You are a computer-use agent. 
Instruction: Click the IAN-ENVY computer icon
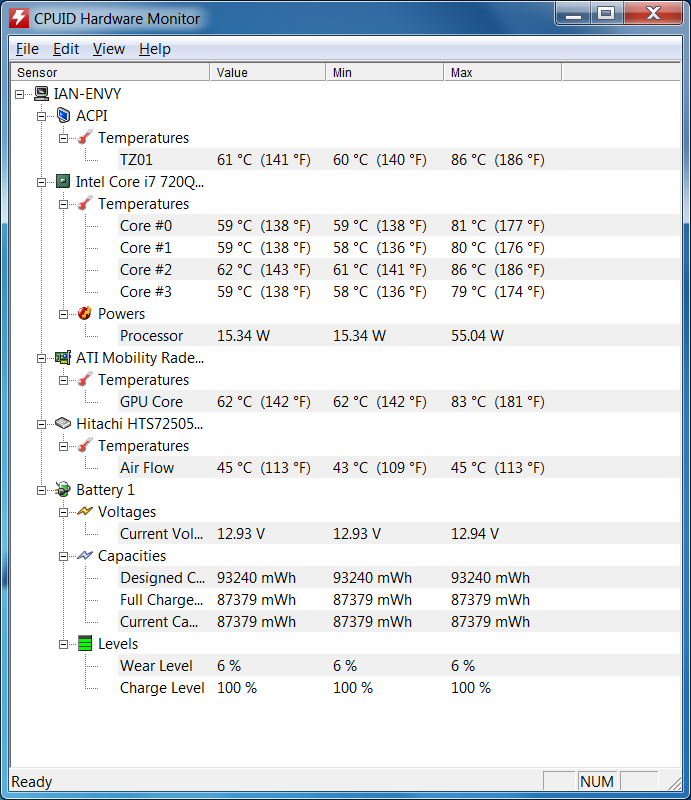tap(41, 94)
